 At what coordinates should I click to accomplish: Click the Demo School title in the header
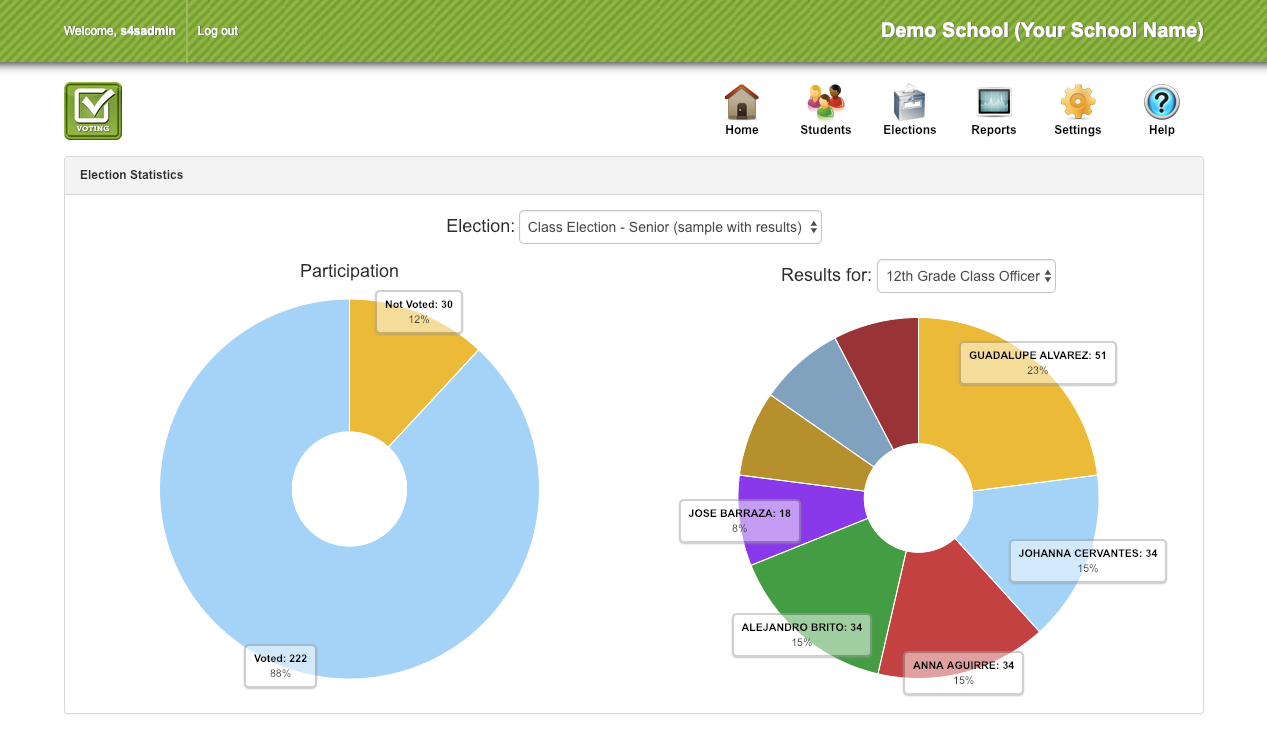[1041, 31]
